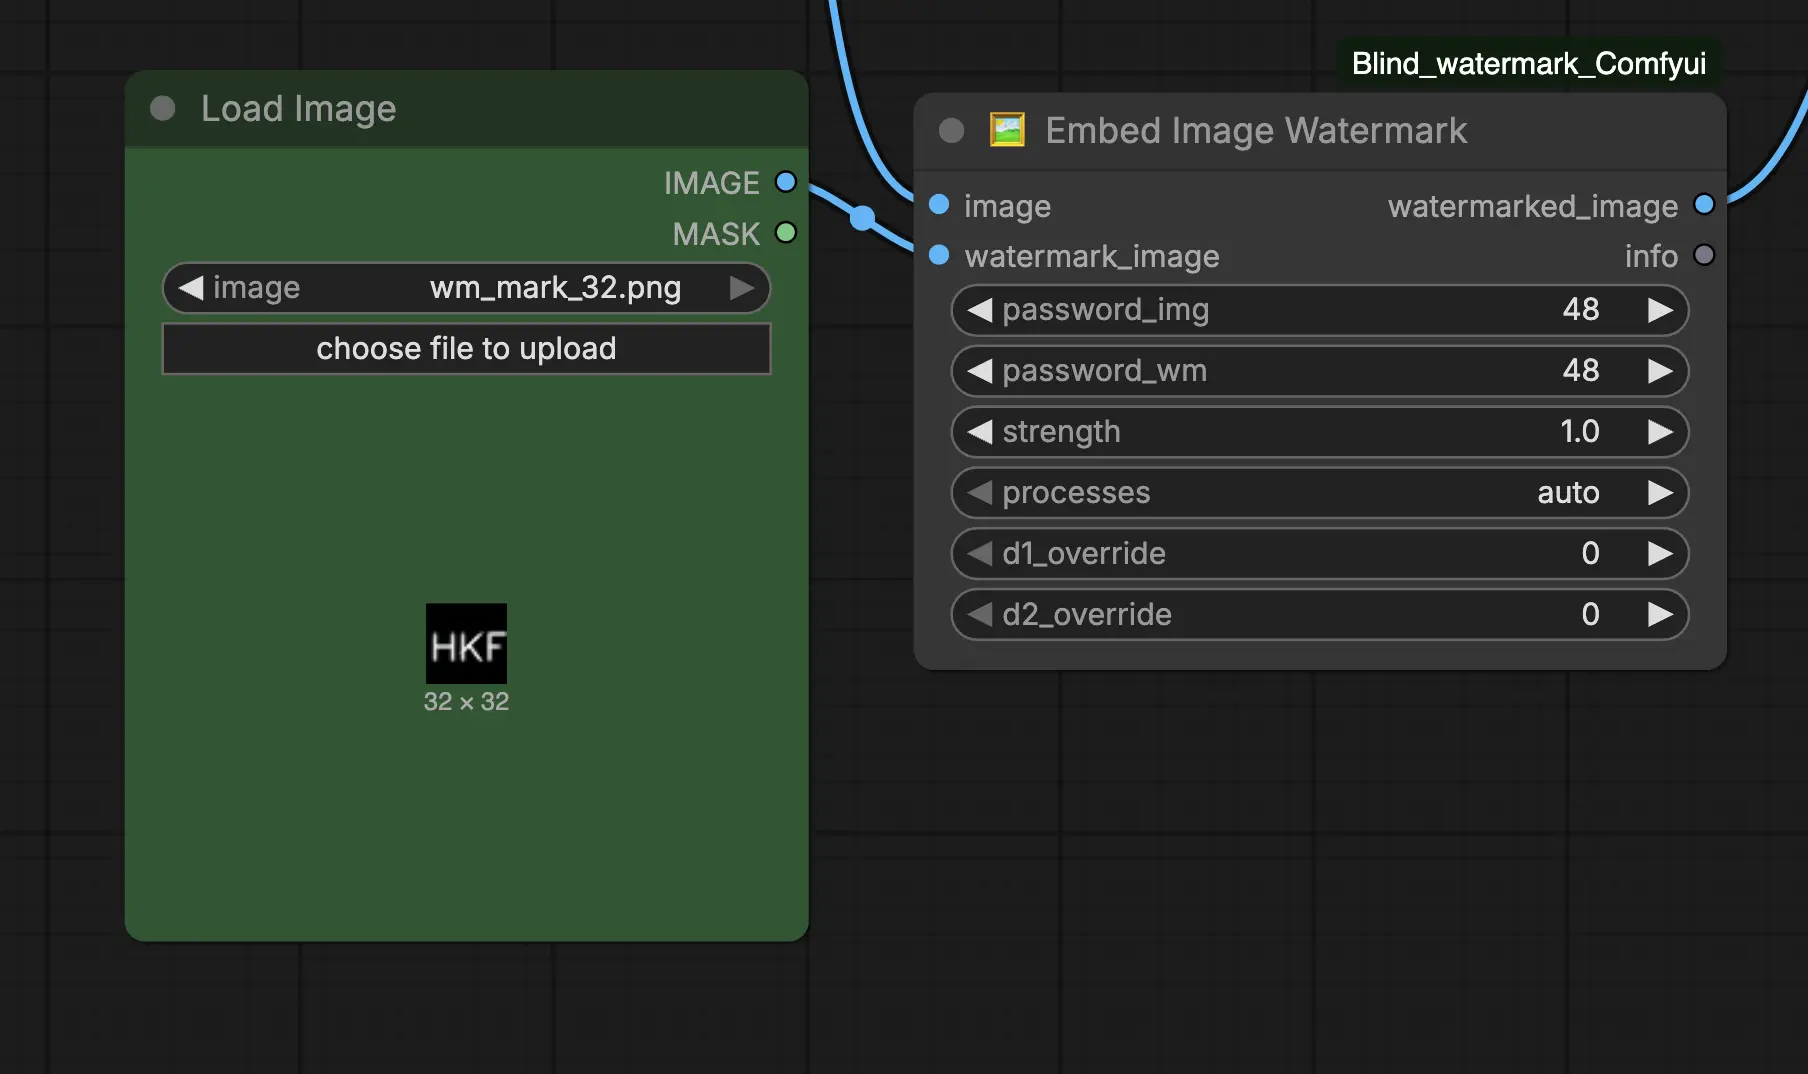Click the d1_override value 0
Screen dimensions: 1808x1074
pos(1590,554)
